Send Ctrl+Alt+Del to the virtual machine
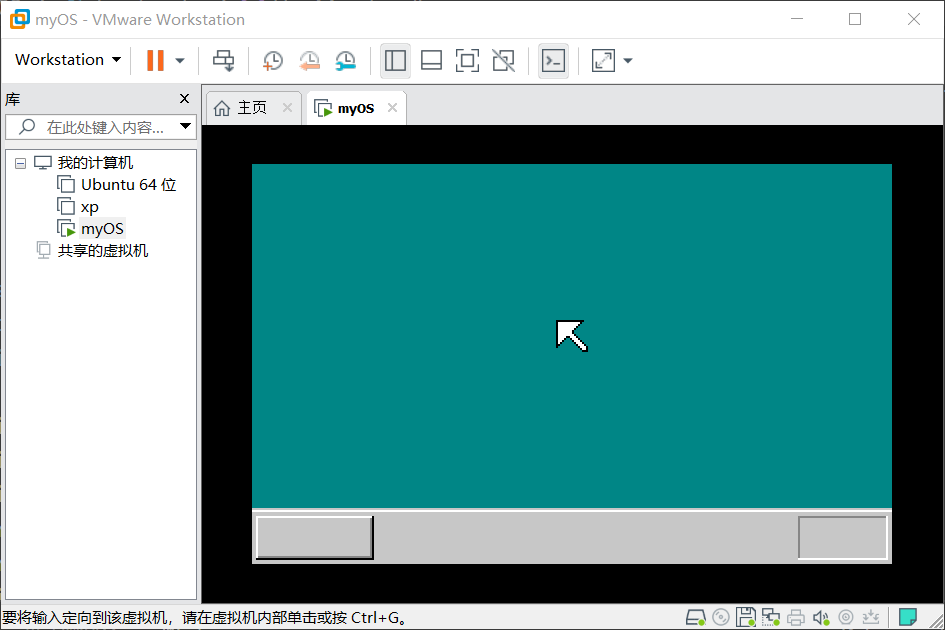 click(224, 60)
